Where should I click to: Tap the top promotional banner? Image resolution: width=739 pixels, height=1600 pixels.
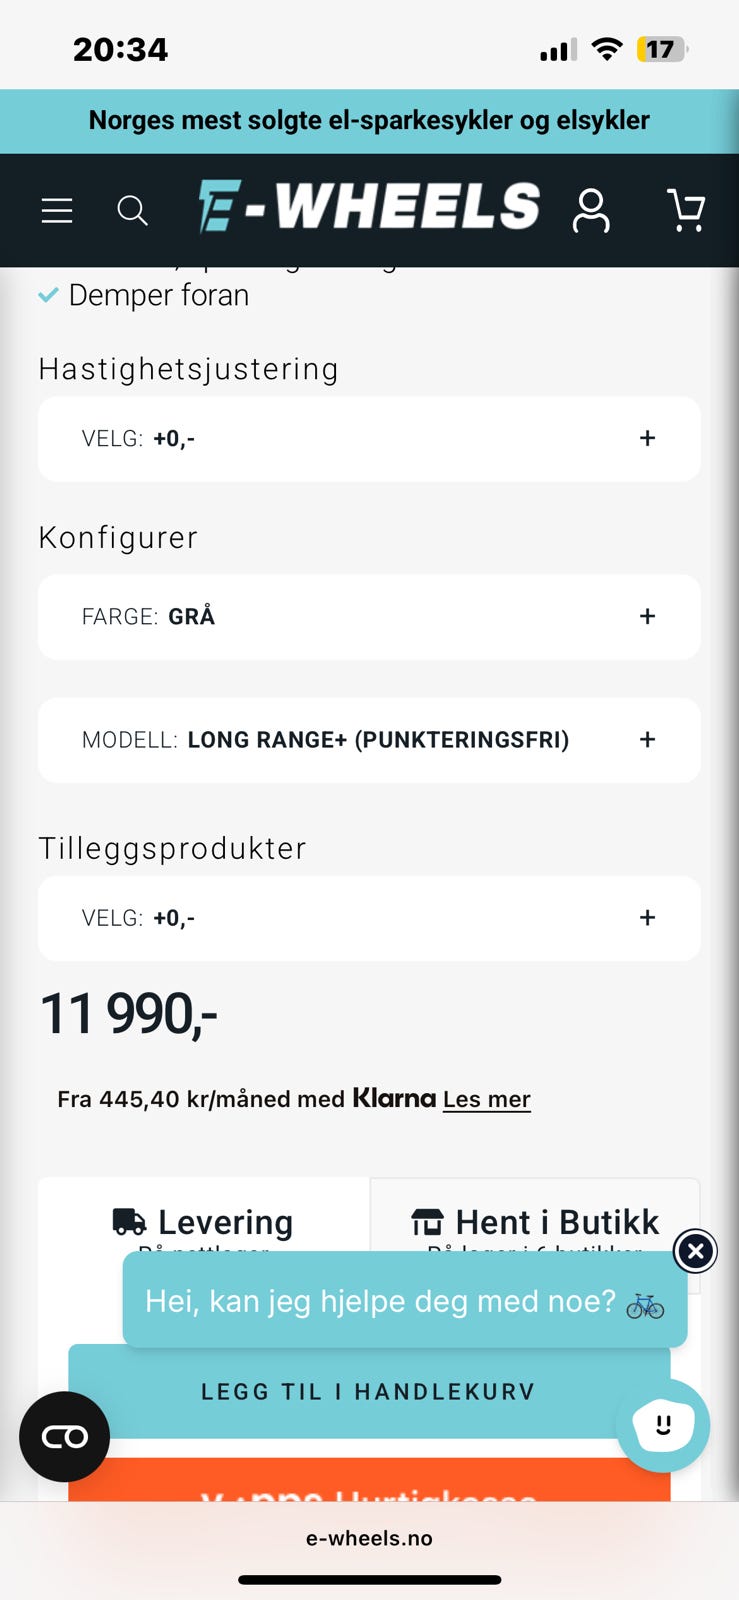pyautogui.click(x=369, y=121)
